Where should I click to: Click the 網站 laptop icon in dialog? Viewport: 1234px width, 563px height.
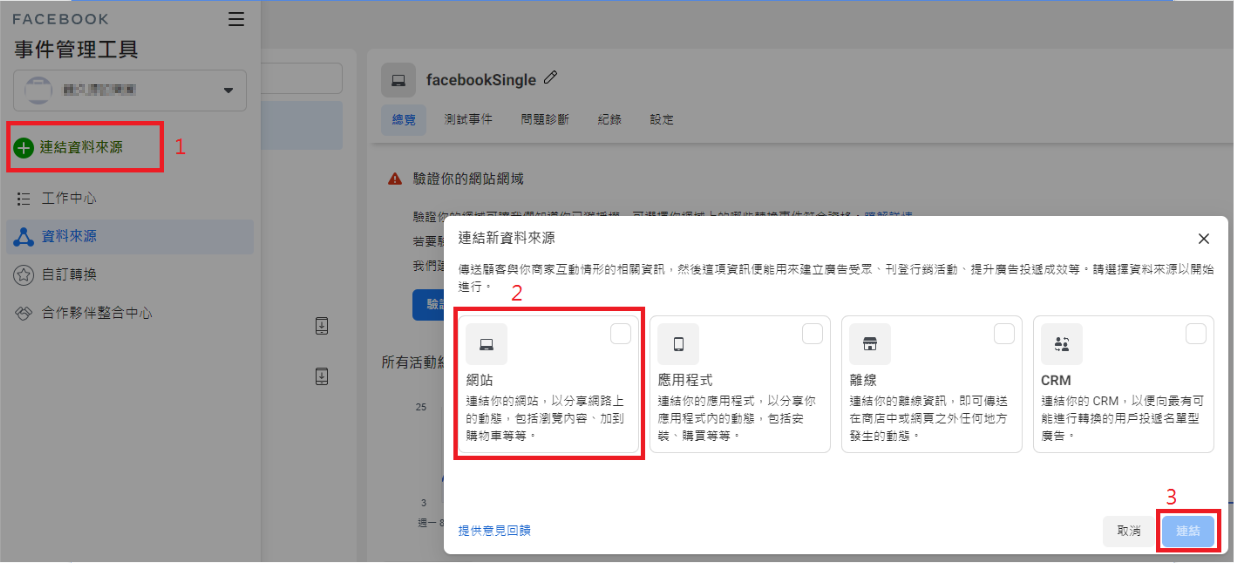click(486, 344)
